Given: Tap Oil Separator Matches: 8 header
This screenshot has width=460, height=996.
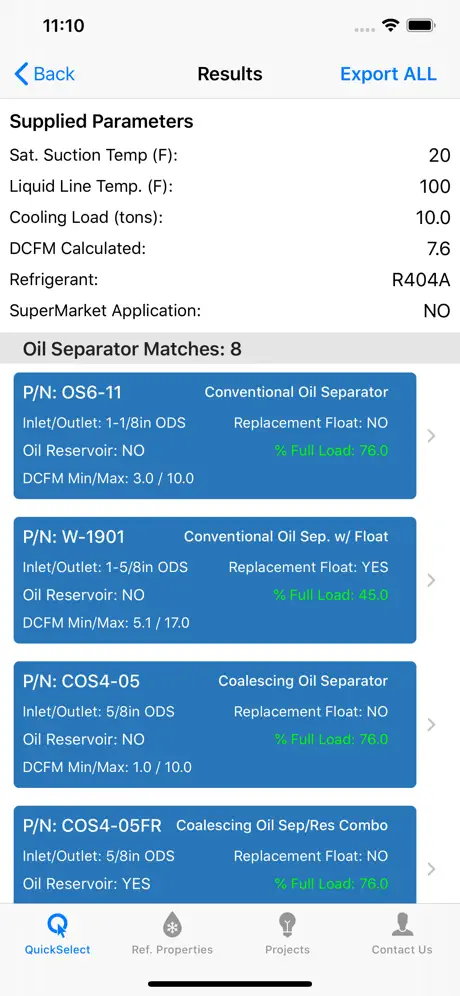Looking at the screenshot, I should [132, 349].
